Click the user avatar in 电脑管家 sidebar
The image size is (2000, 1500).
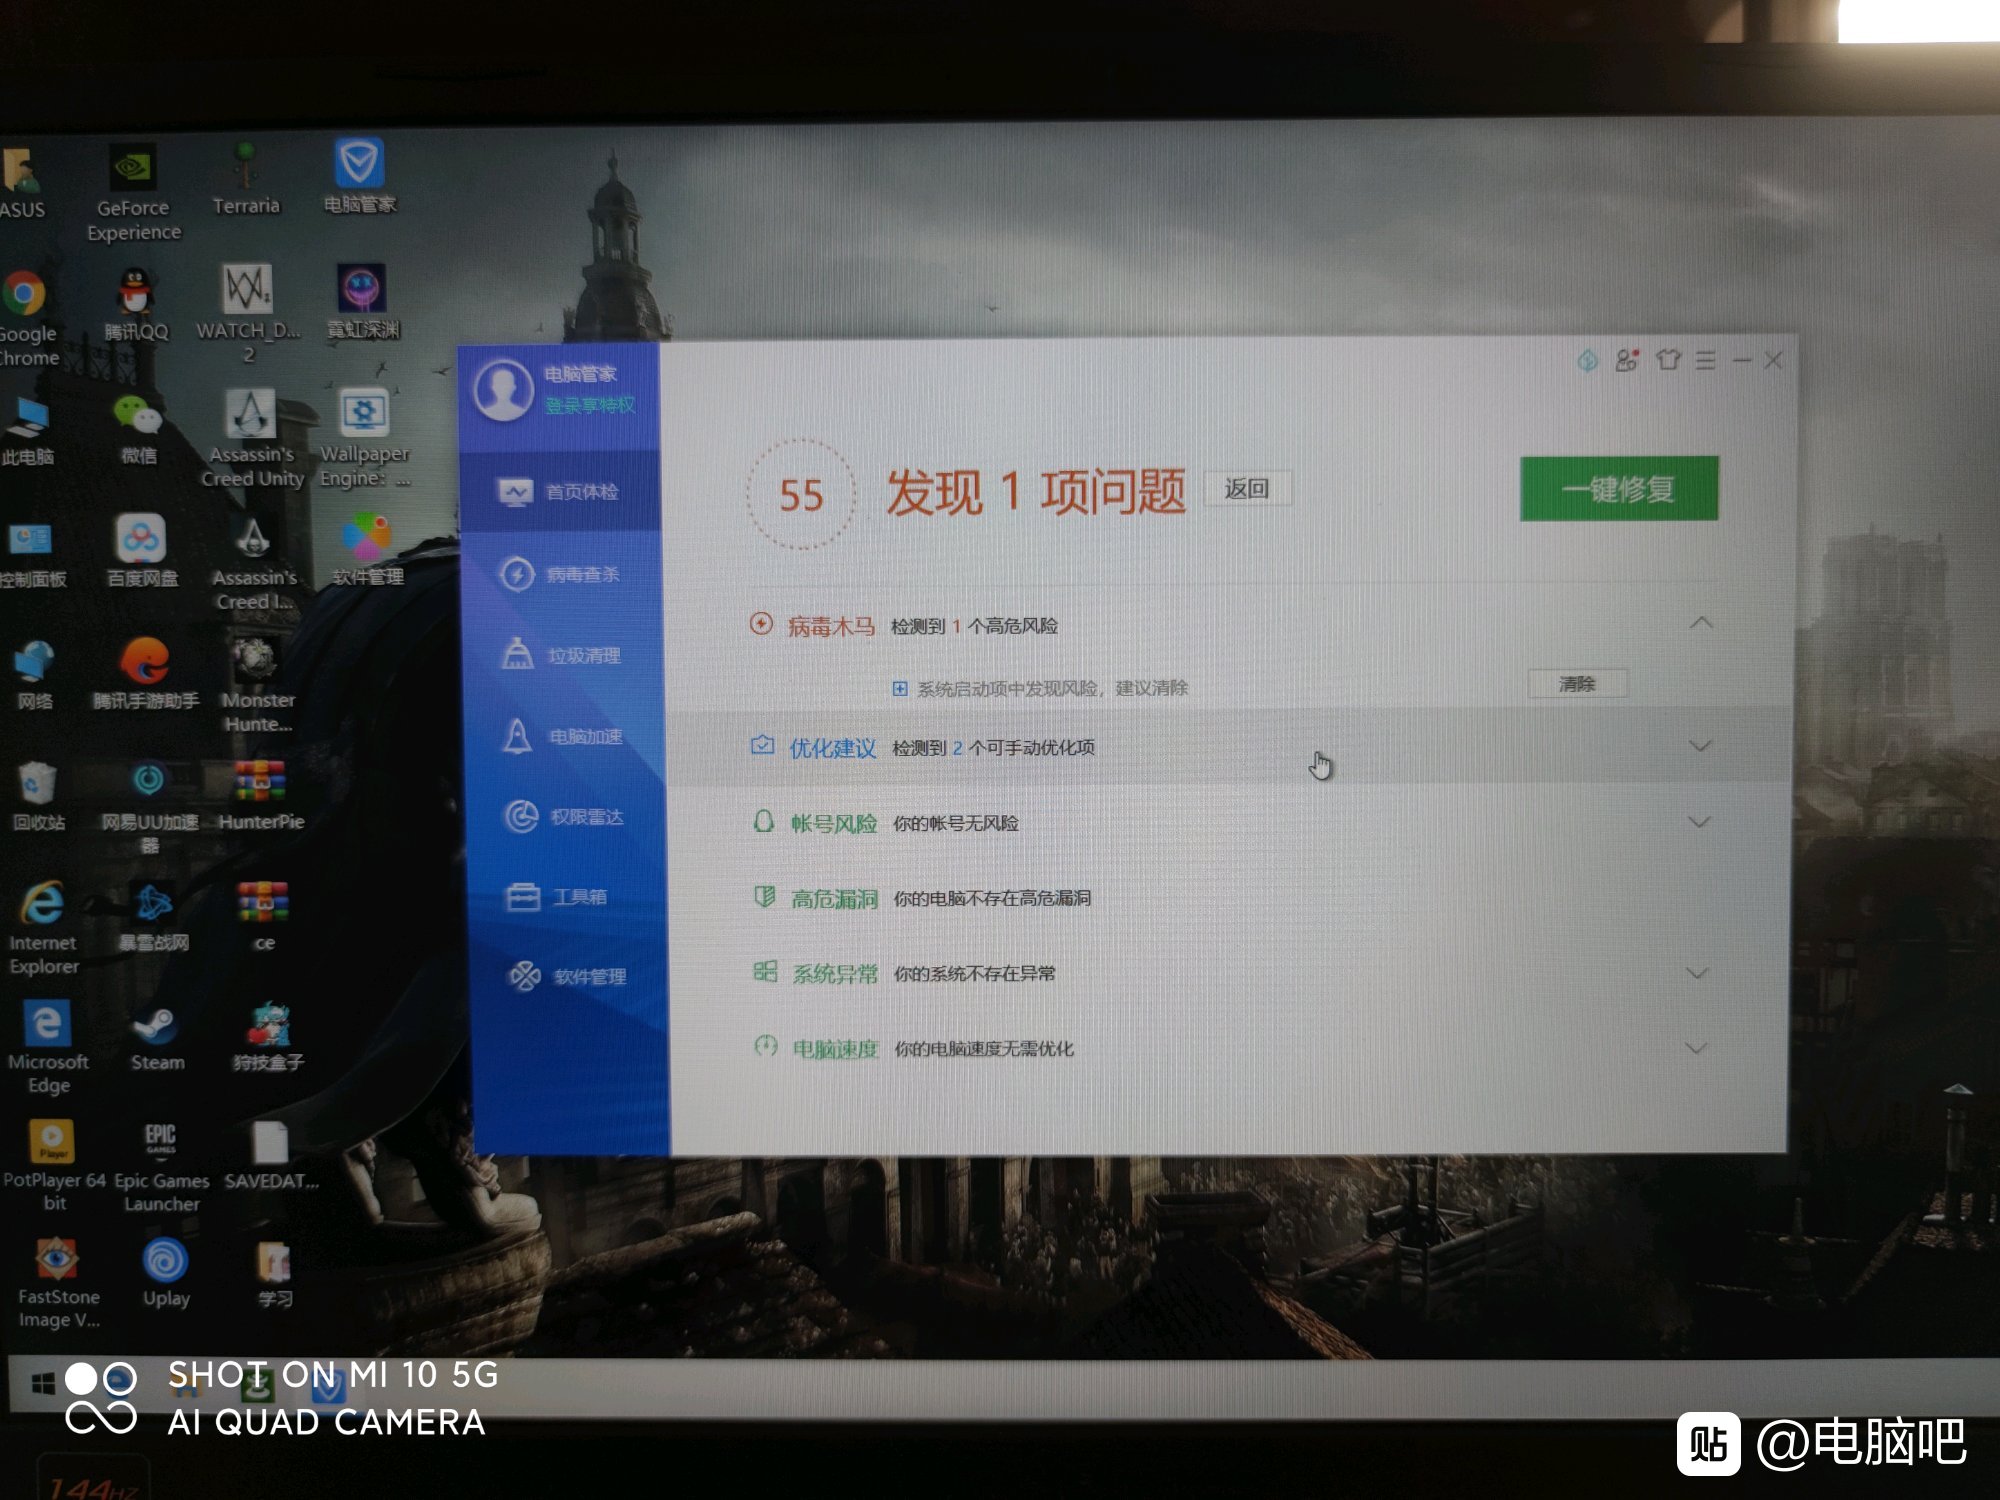(x=504, y=390)
